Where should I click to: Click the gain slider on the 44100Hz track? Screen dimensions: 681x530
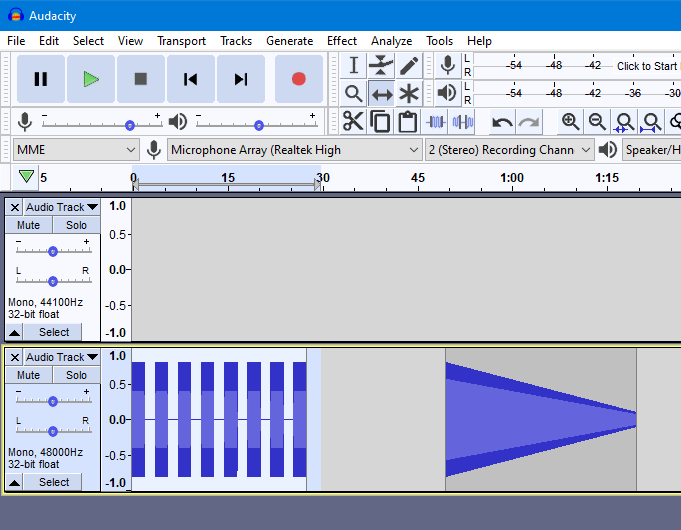point(53,252)
